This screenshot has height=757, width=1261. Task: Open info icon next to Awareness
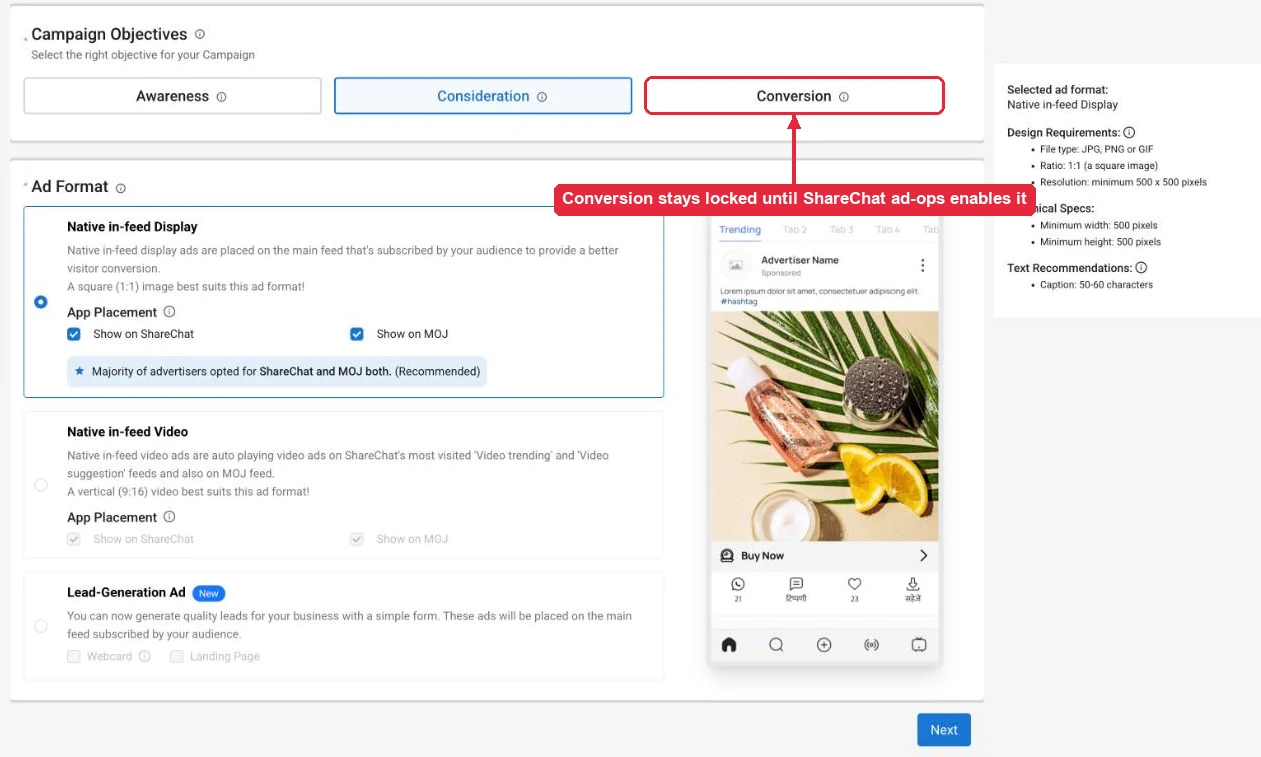pyautogui.click(x=222, y=97)
